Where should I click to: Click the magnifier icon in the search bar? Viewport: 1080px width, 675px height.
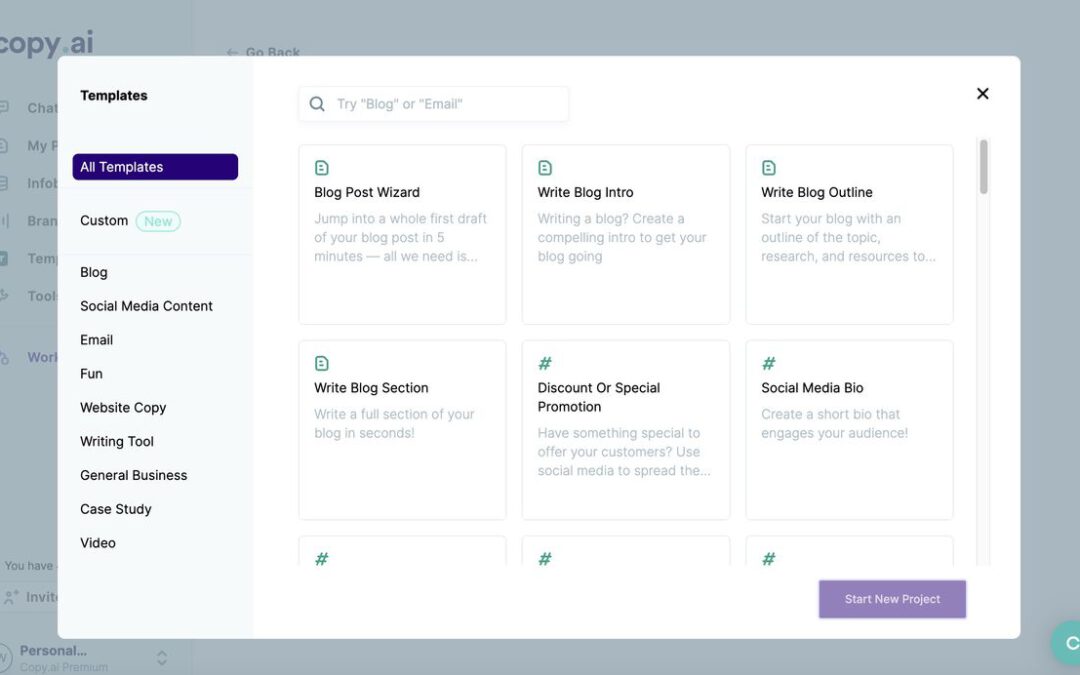(x=316, y=103)
